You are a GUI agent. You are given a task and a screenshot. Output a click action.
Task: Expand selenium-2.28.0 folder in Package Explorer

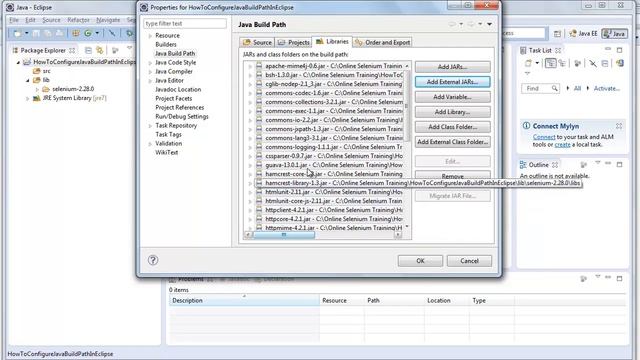pos(37,89)
